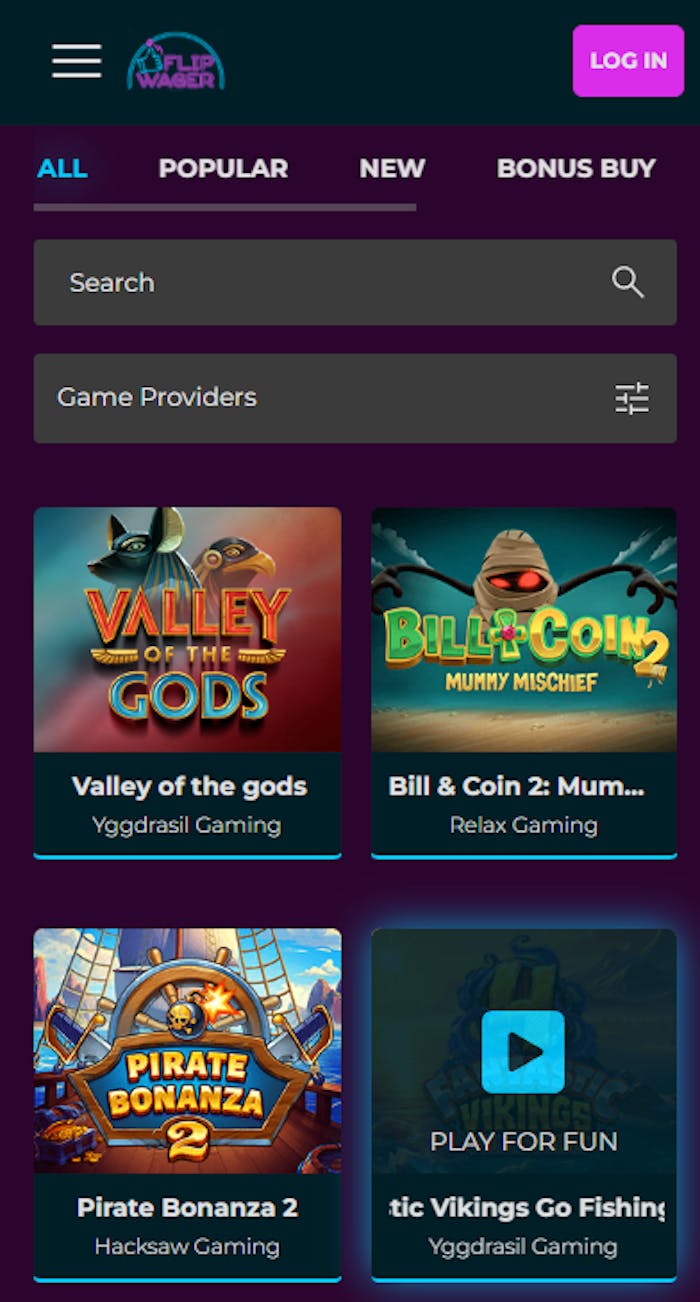Click the Game Providers filter sliders icon
This screenshot has width=700, height=1302.
(632, 398)
